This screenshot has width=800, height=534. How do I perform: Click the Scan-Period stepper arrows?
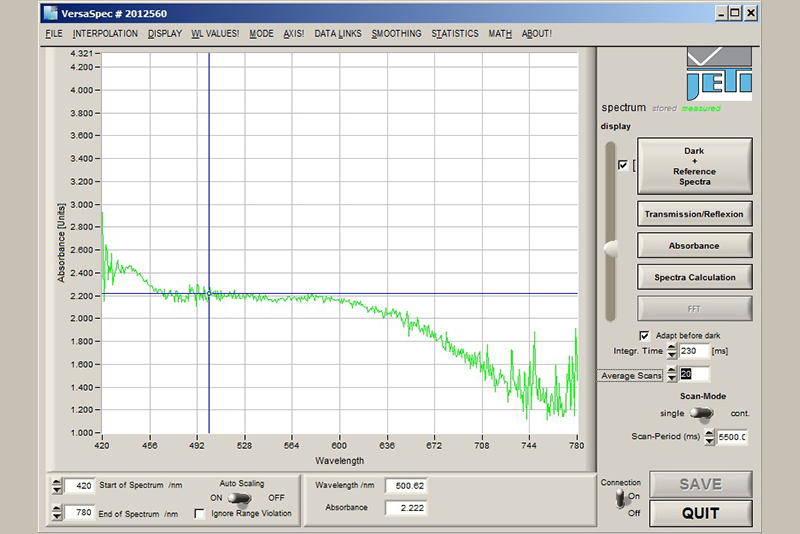[709, 437]
